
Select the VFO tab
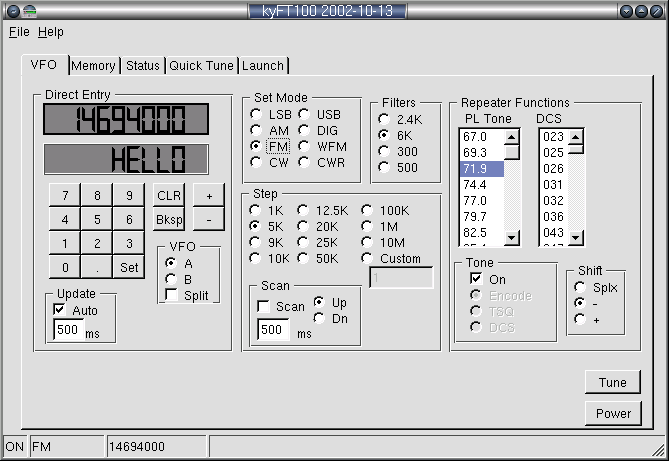coord(44,65)
